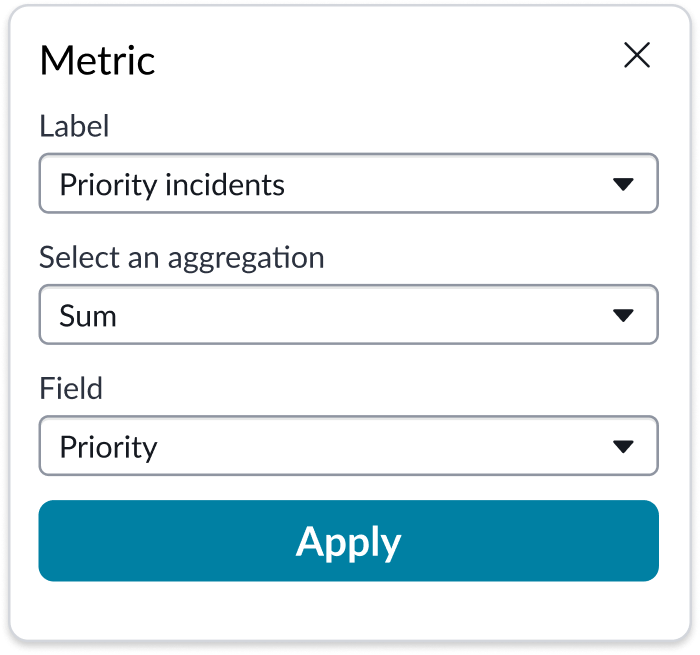Click the word Apply on the teal button

coord(348,541)
